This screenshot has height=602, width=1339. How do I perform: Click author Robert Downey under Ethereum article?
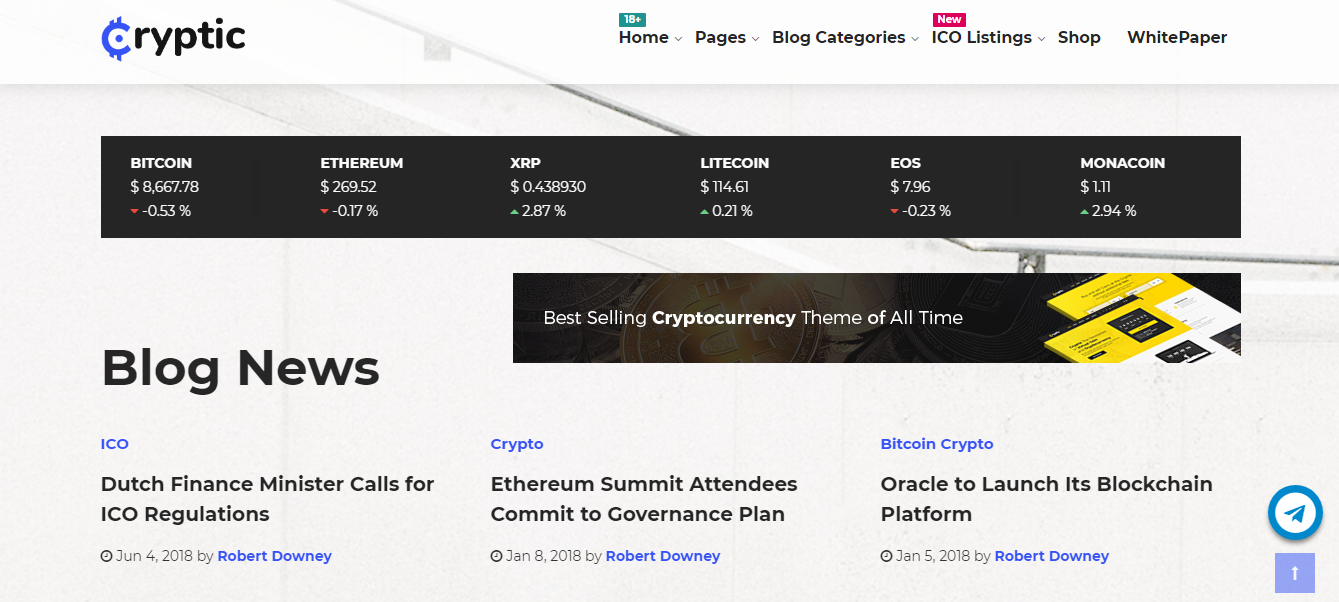(x=663, y=556)
